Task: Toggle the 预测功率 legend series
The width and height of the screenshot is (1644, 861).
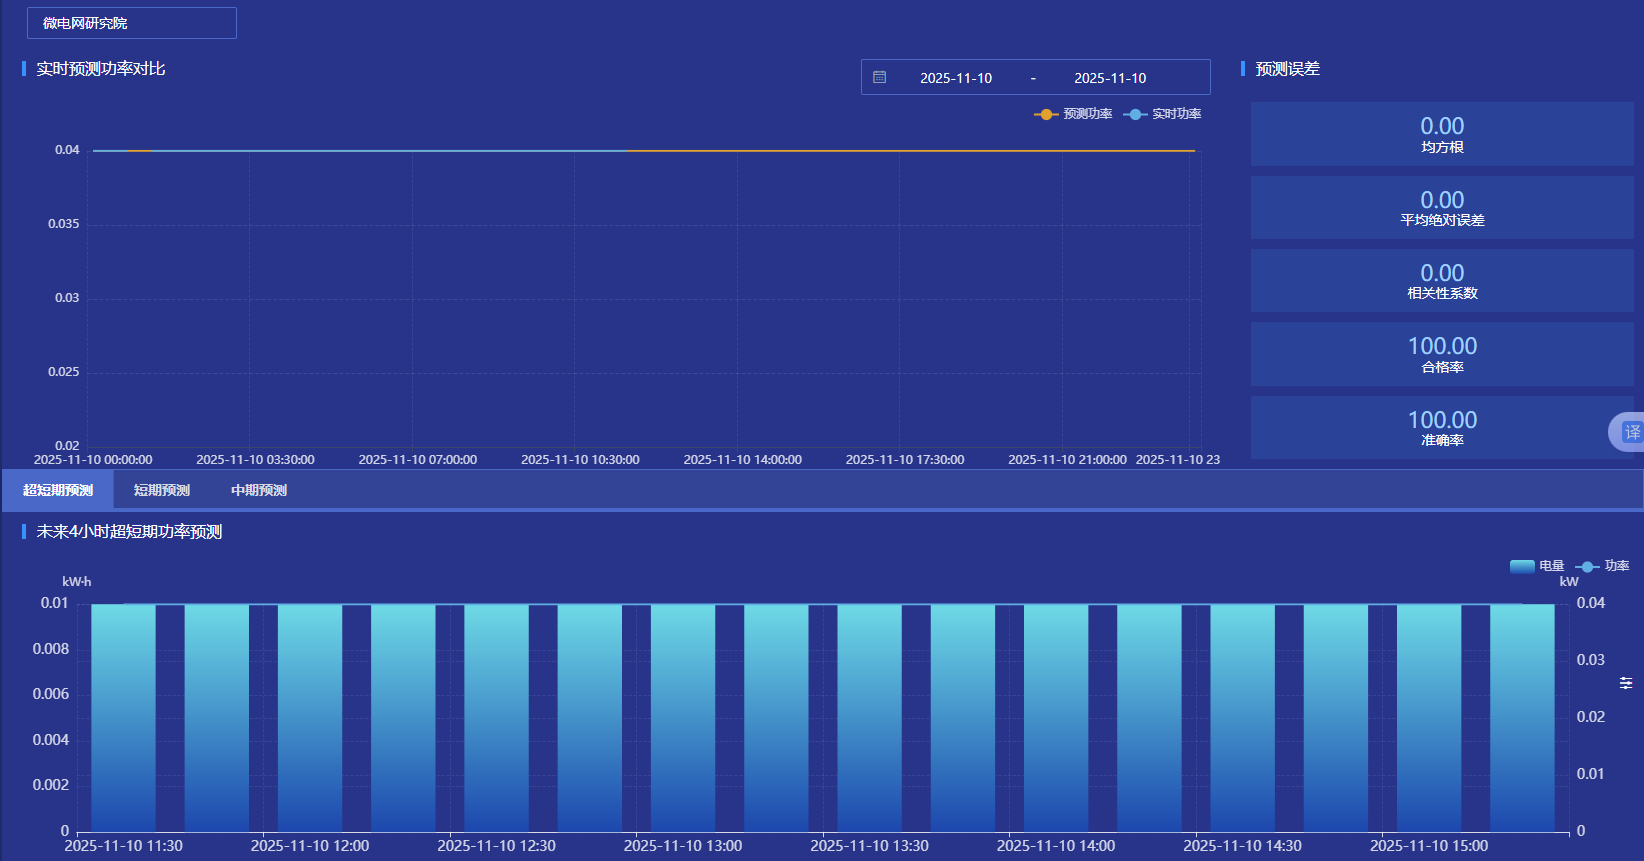Action: 1073,114
